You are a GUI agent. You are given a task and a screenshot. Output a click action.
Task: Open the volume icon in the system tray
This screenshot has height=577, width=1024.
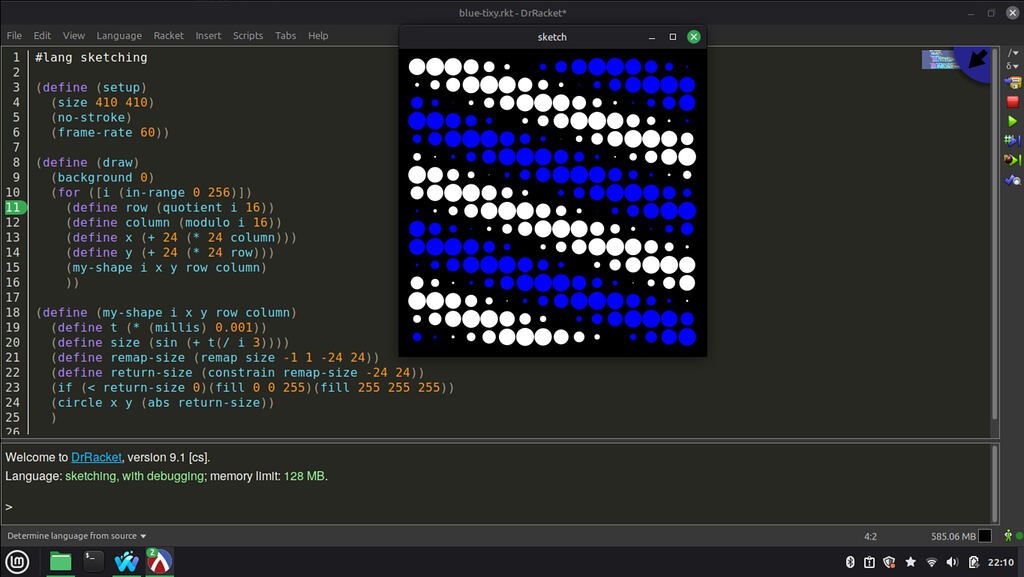click(x=951, y=562)
